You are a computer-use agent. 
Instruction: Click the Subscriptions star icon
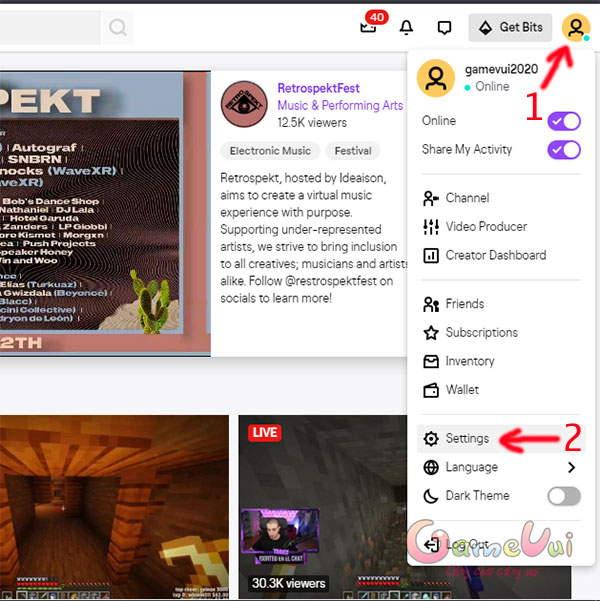click(x=431, y=333)
